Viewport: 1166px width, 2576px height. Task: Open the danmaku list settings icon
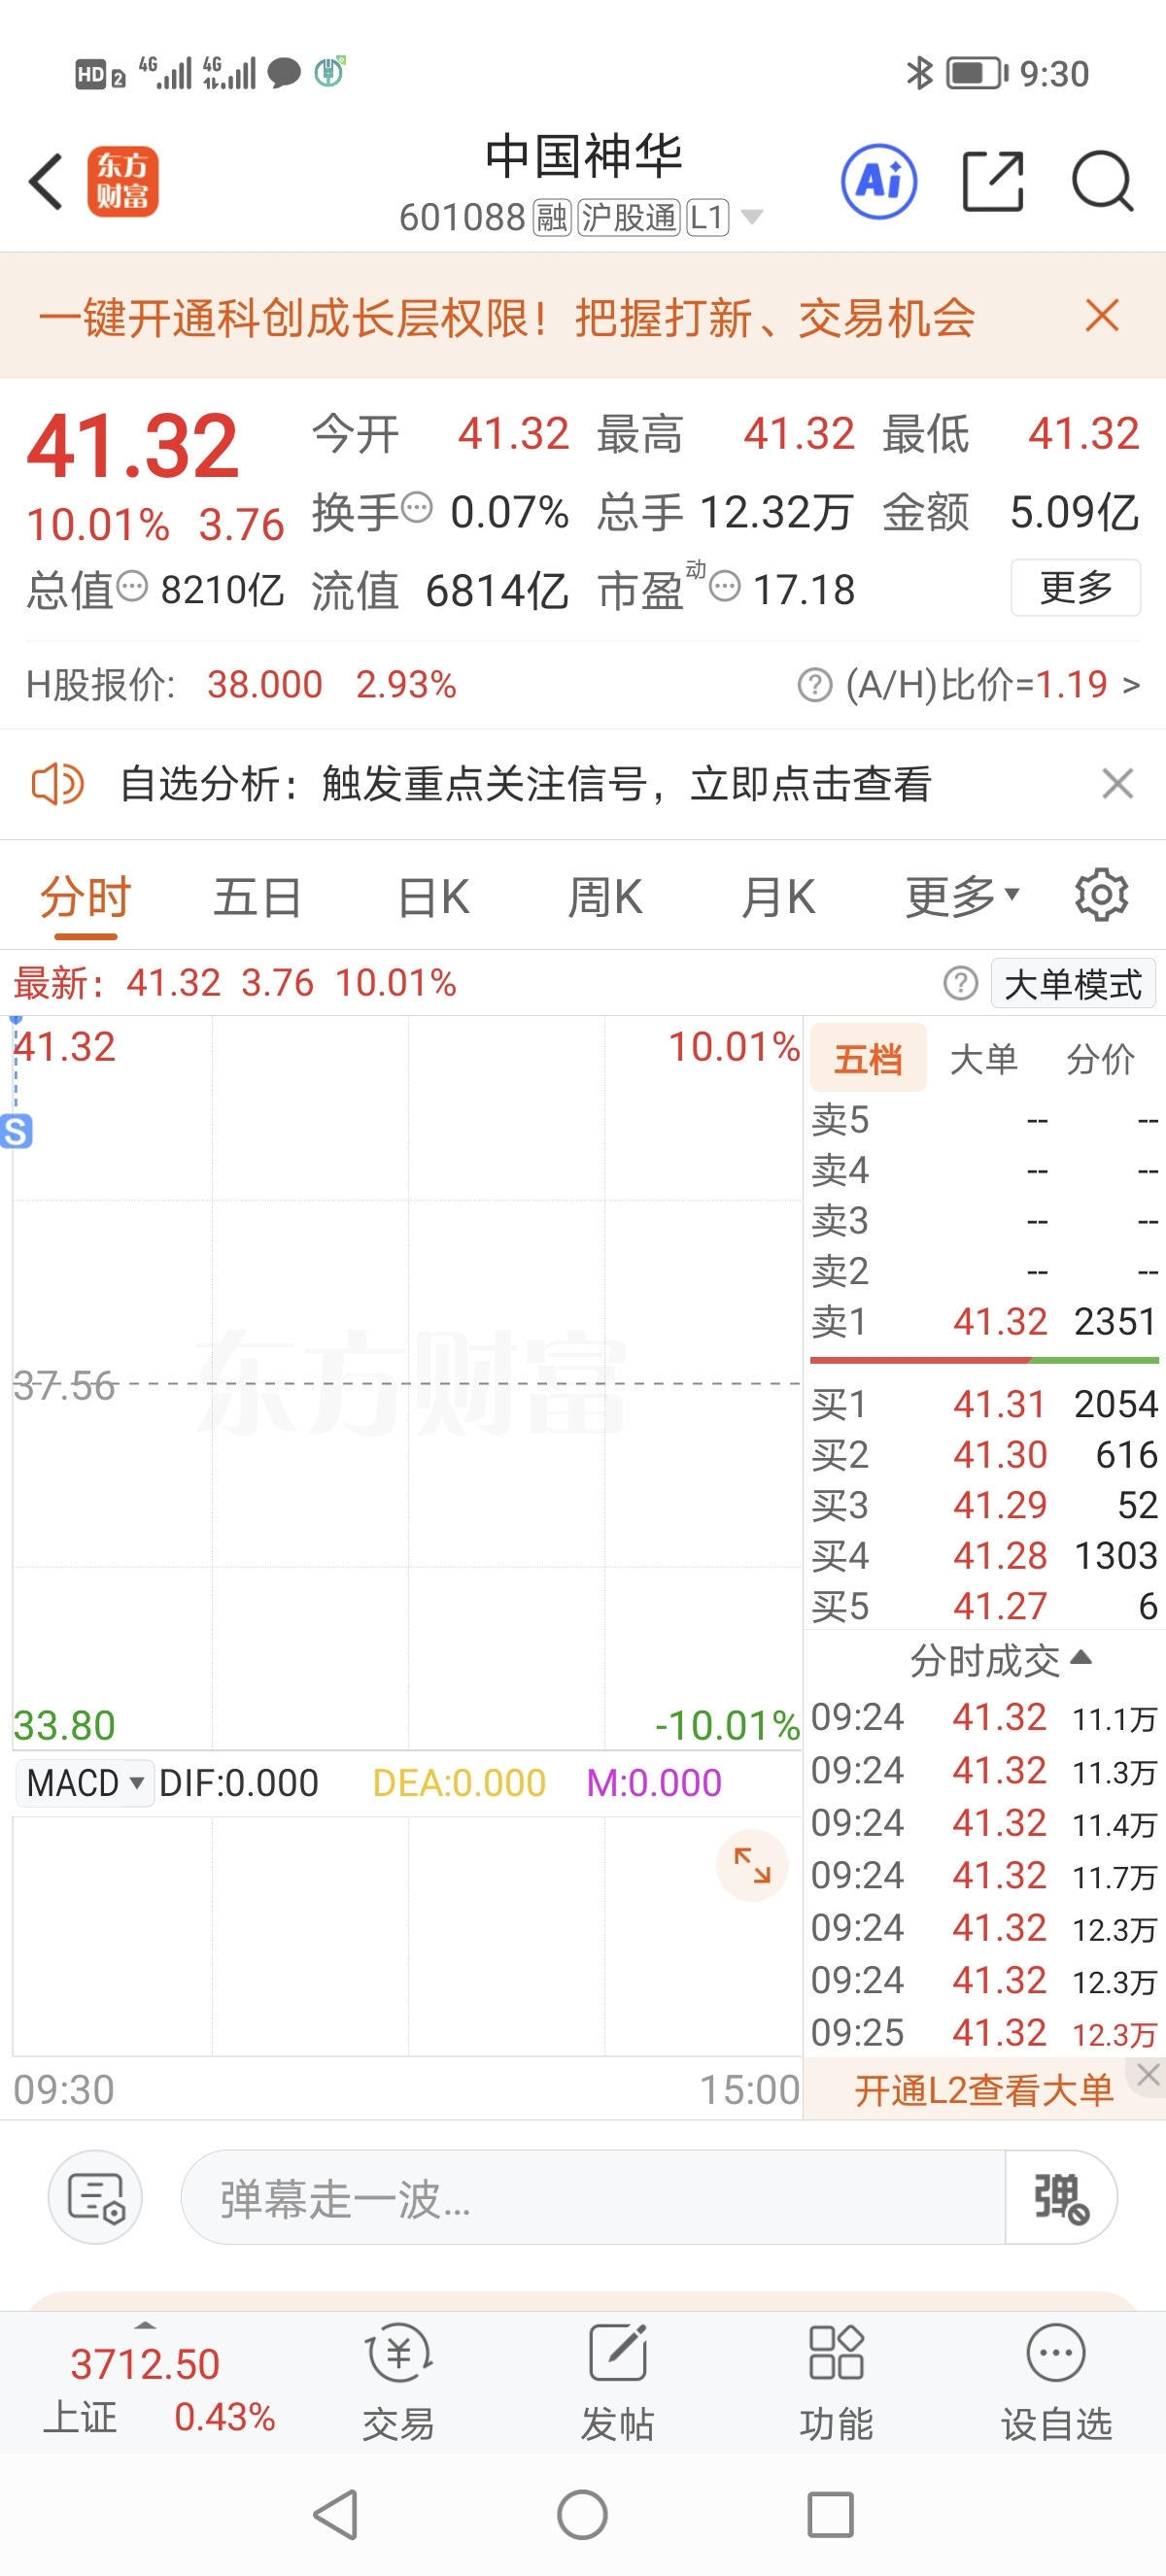[95, 2198]
